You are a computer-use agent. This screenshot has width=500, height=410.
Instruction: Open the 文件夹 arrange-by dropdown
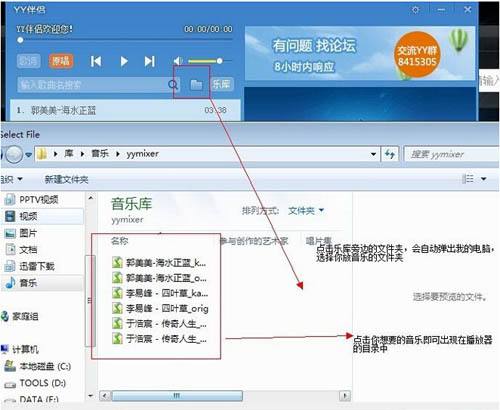[305, 211]
